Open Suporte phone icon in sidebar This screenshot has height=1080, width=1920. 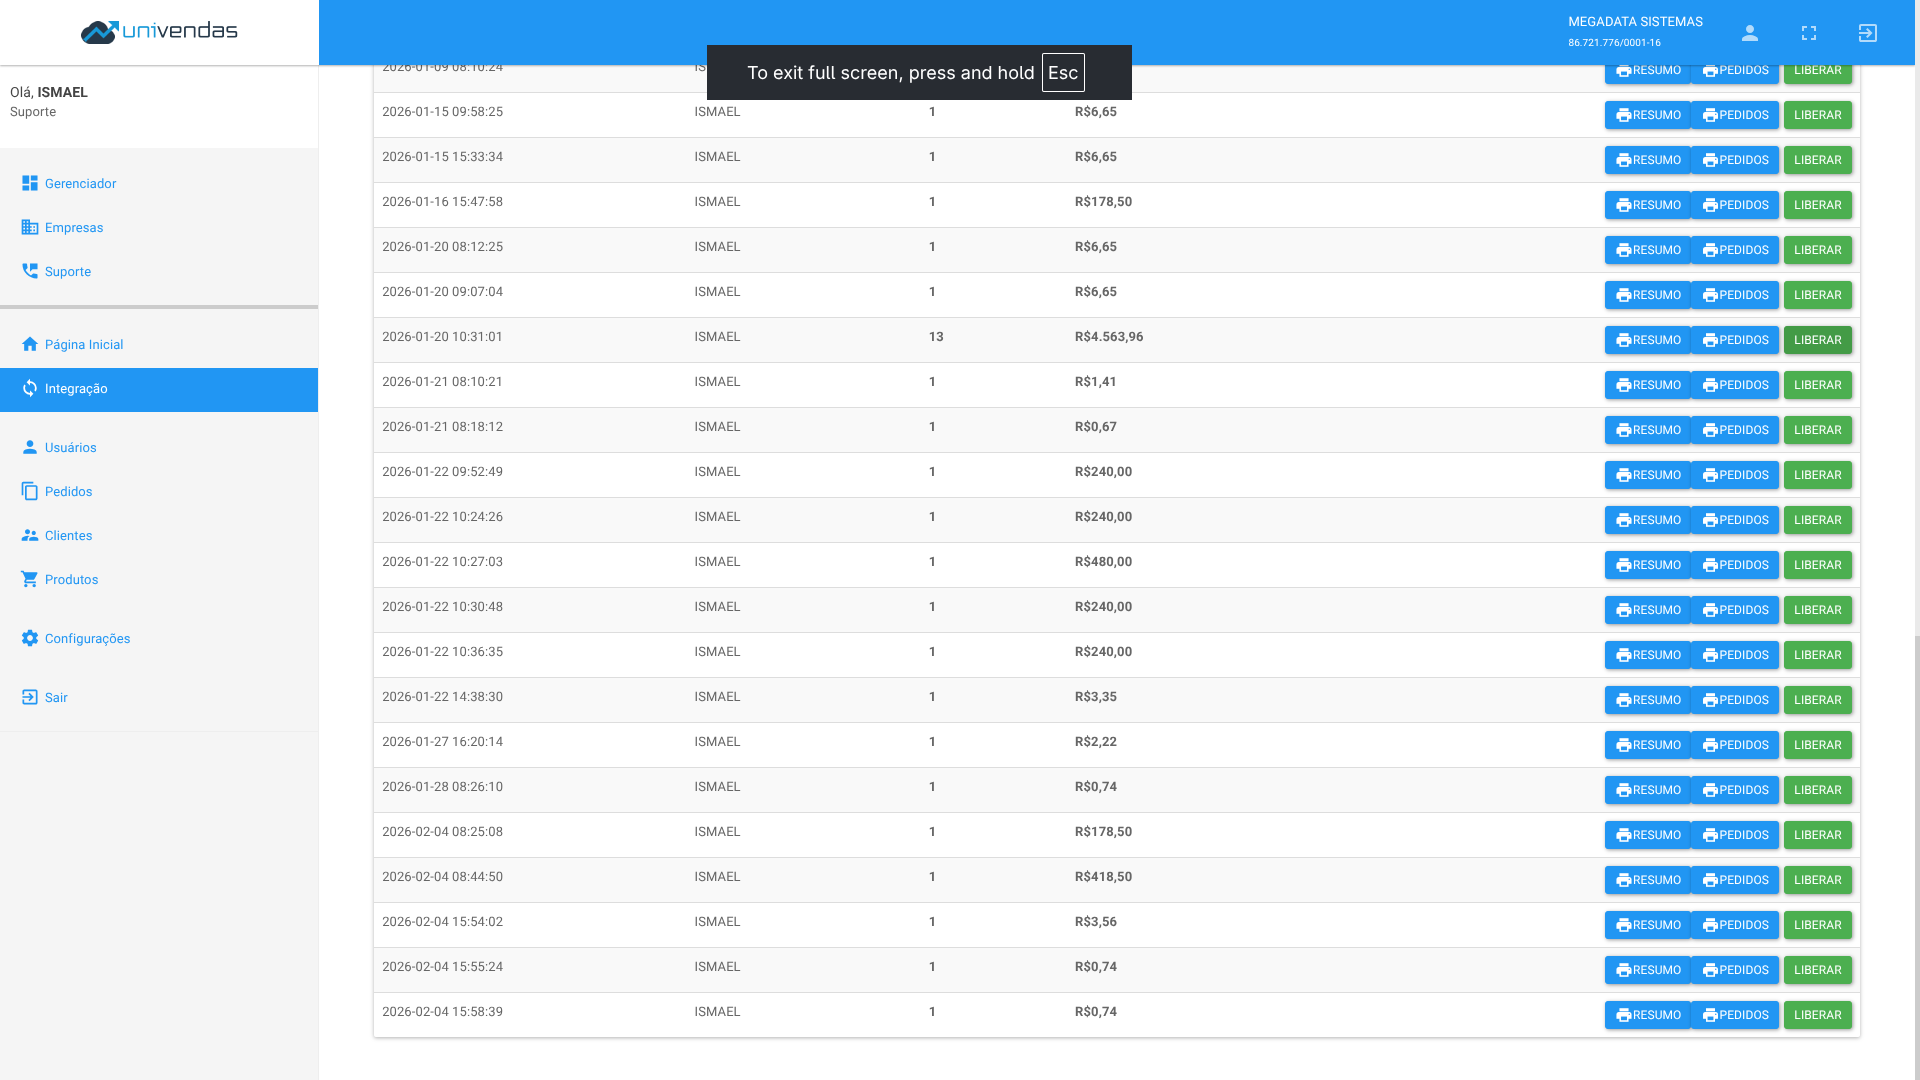30,272
